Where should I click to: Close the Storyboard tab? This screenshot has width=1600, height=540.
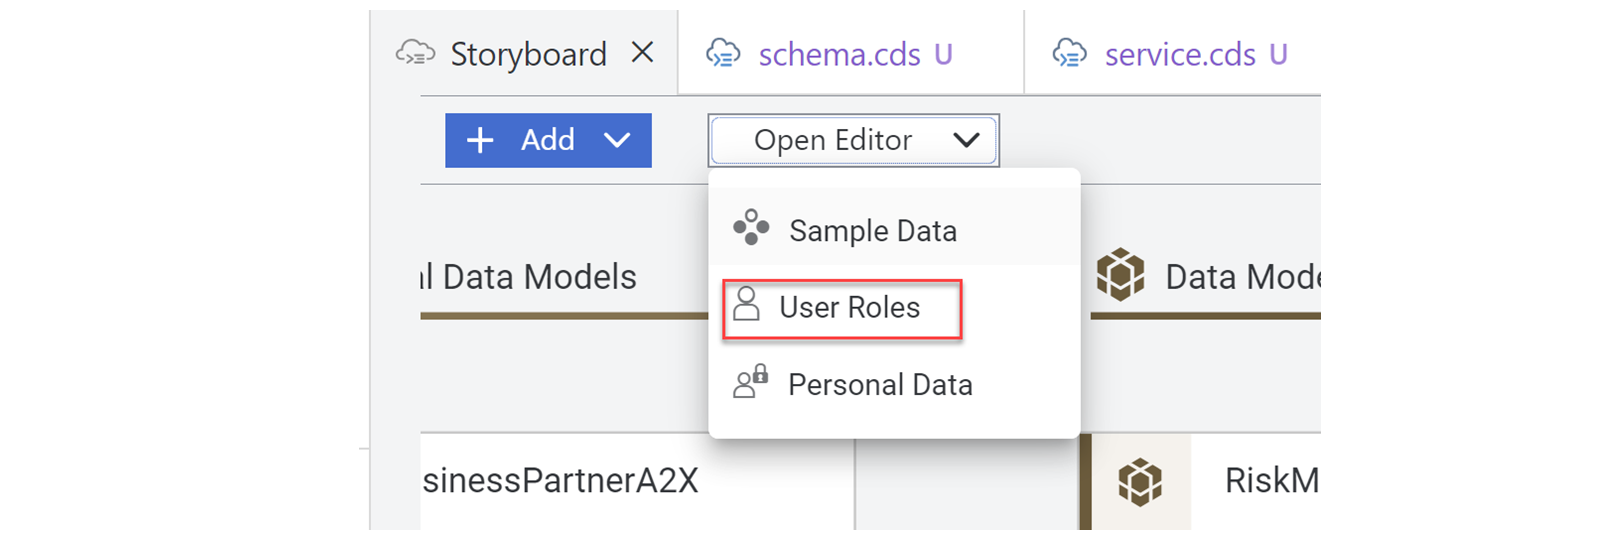(643, 52)
